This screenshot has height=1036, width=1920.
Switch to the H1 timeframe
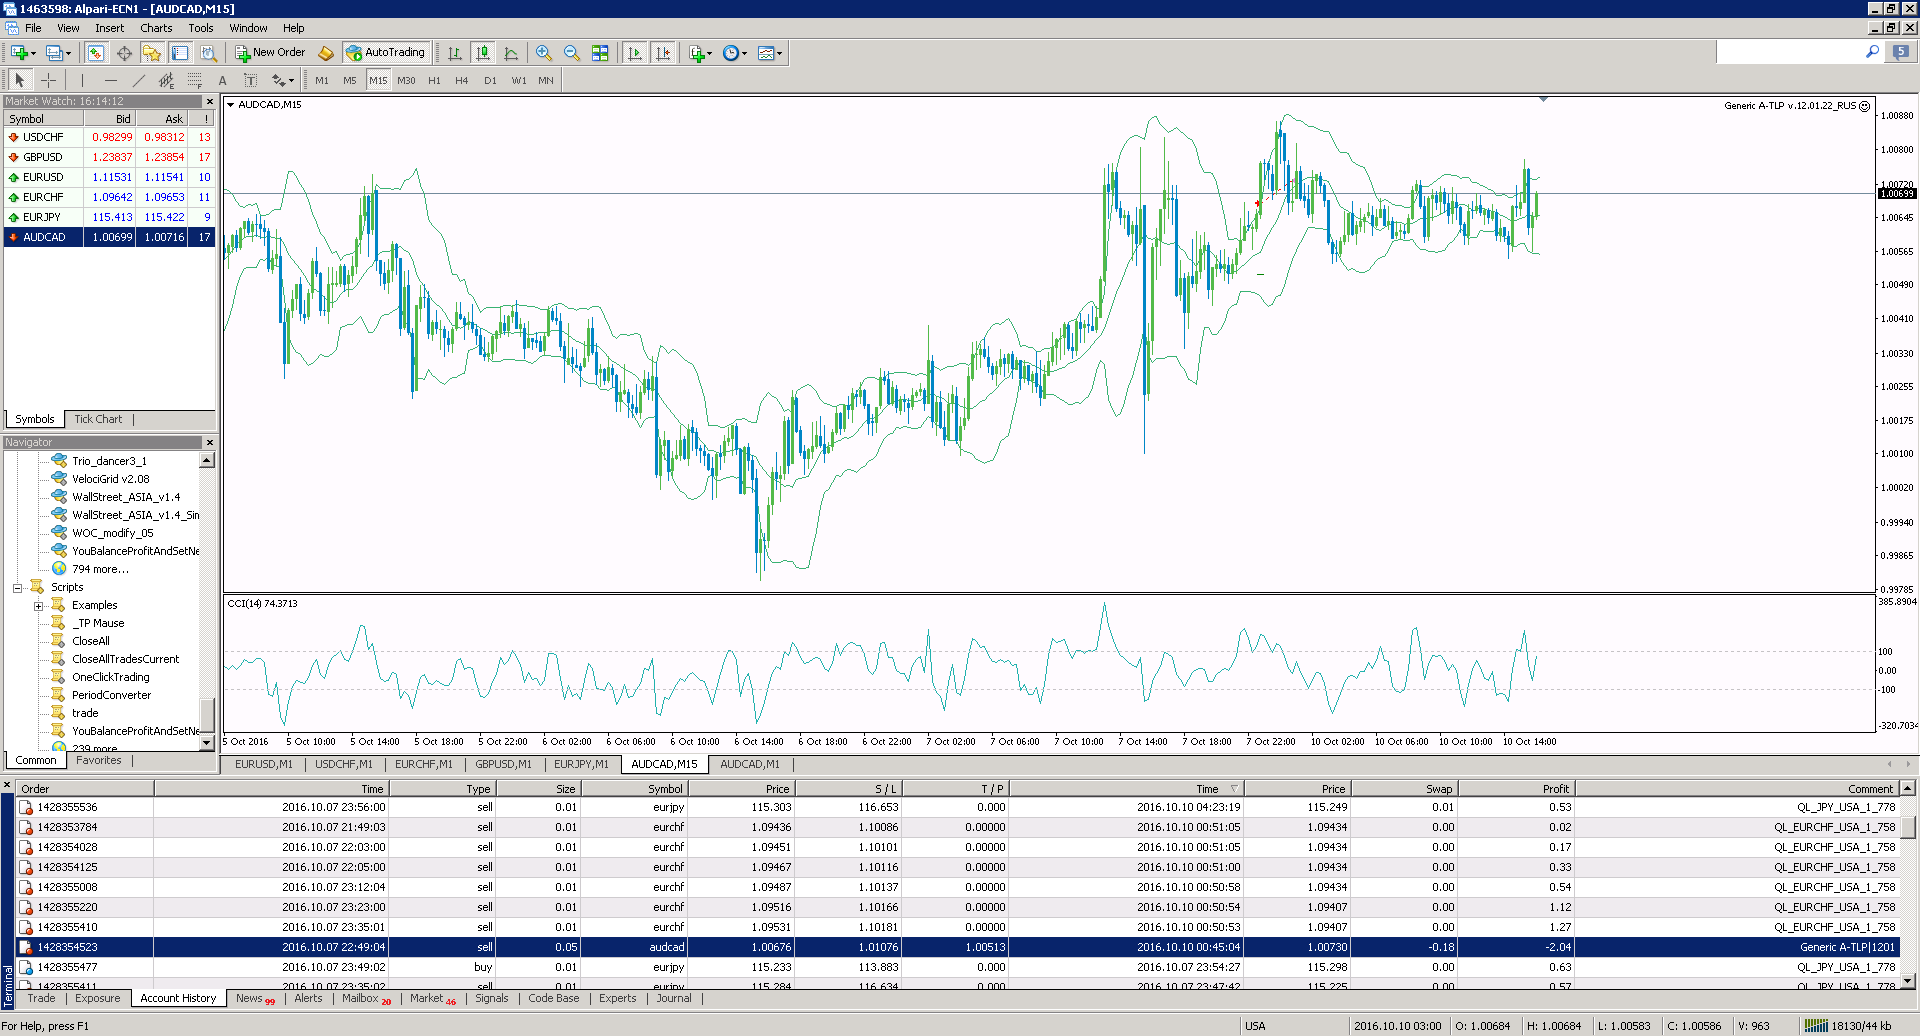pyautogui.click(x=434, y=80)
